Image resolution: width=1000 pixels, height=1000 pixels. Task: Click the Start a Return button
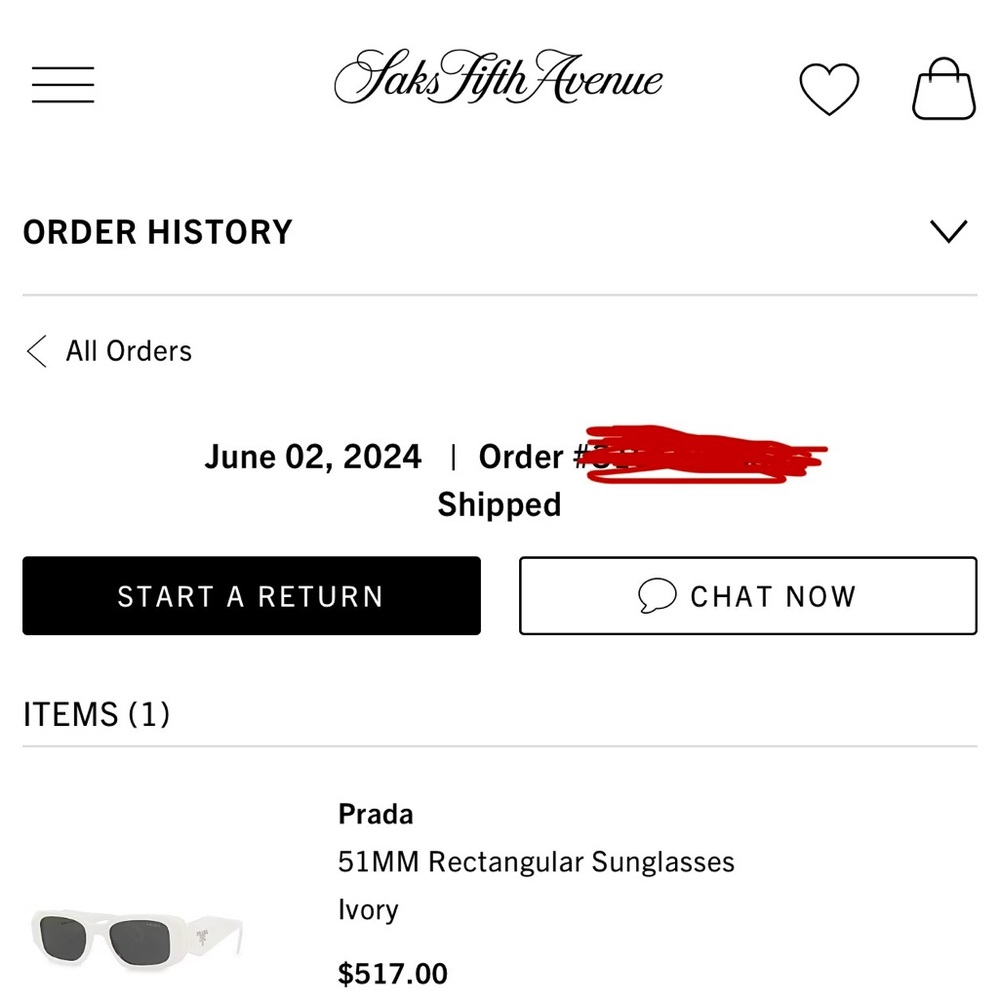pos(250,596)
